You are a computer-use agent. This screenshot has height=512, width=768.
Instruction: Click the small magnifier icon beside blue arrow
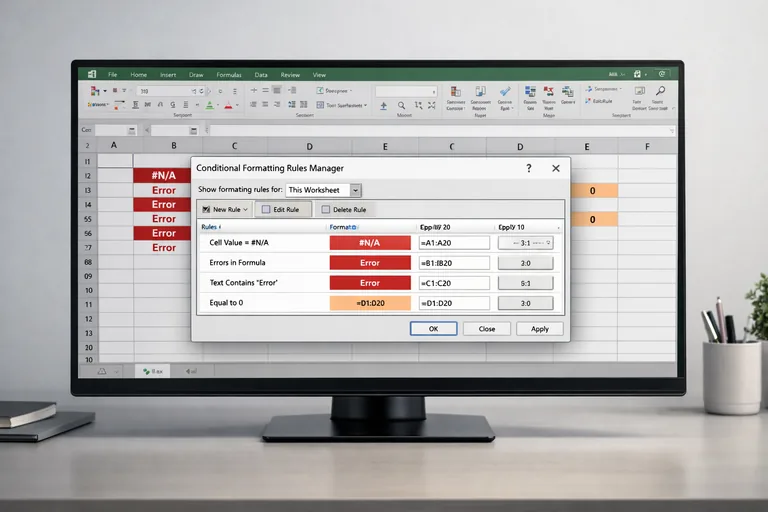point(401,105)
